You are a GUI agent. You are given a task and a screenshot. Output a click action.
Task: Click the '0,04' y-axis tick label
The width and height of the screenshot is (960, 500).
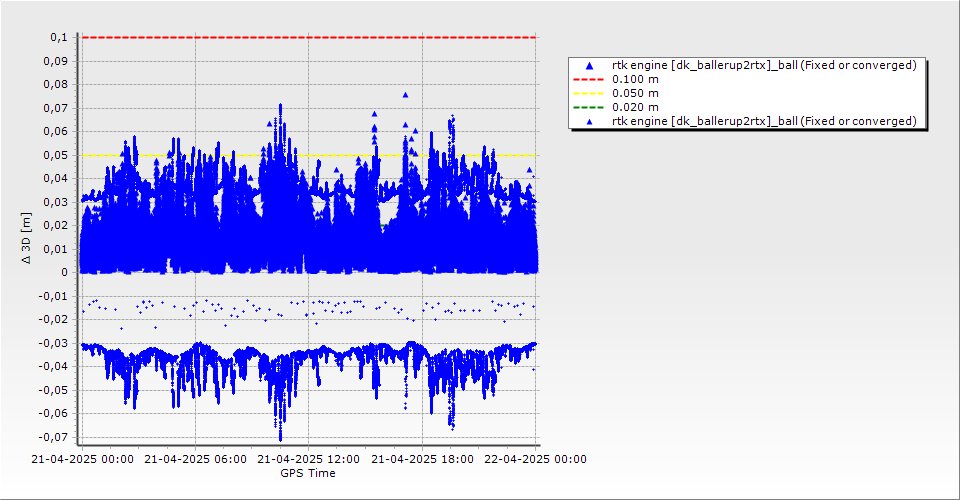coord(56,179)
